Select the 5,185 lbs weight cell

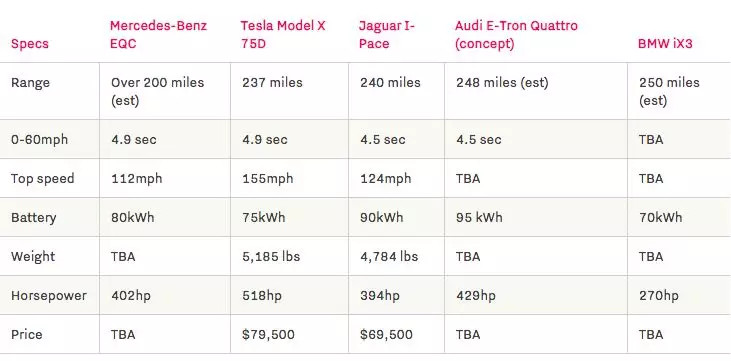tap(271, 257)
